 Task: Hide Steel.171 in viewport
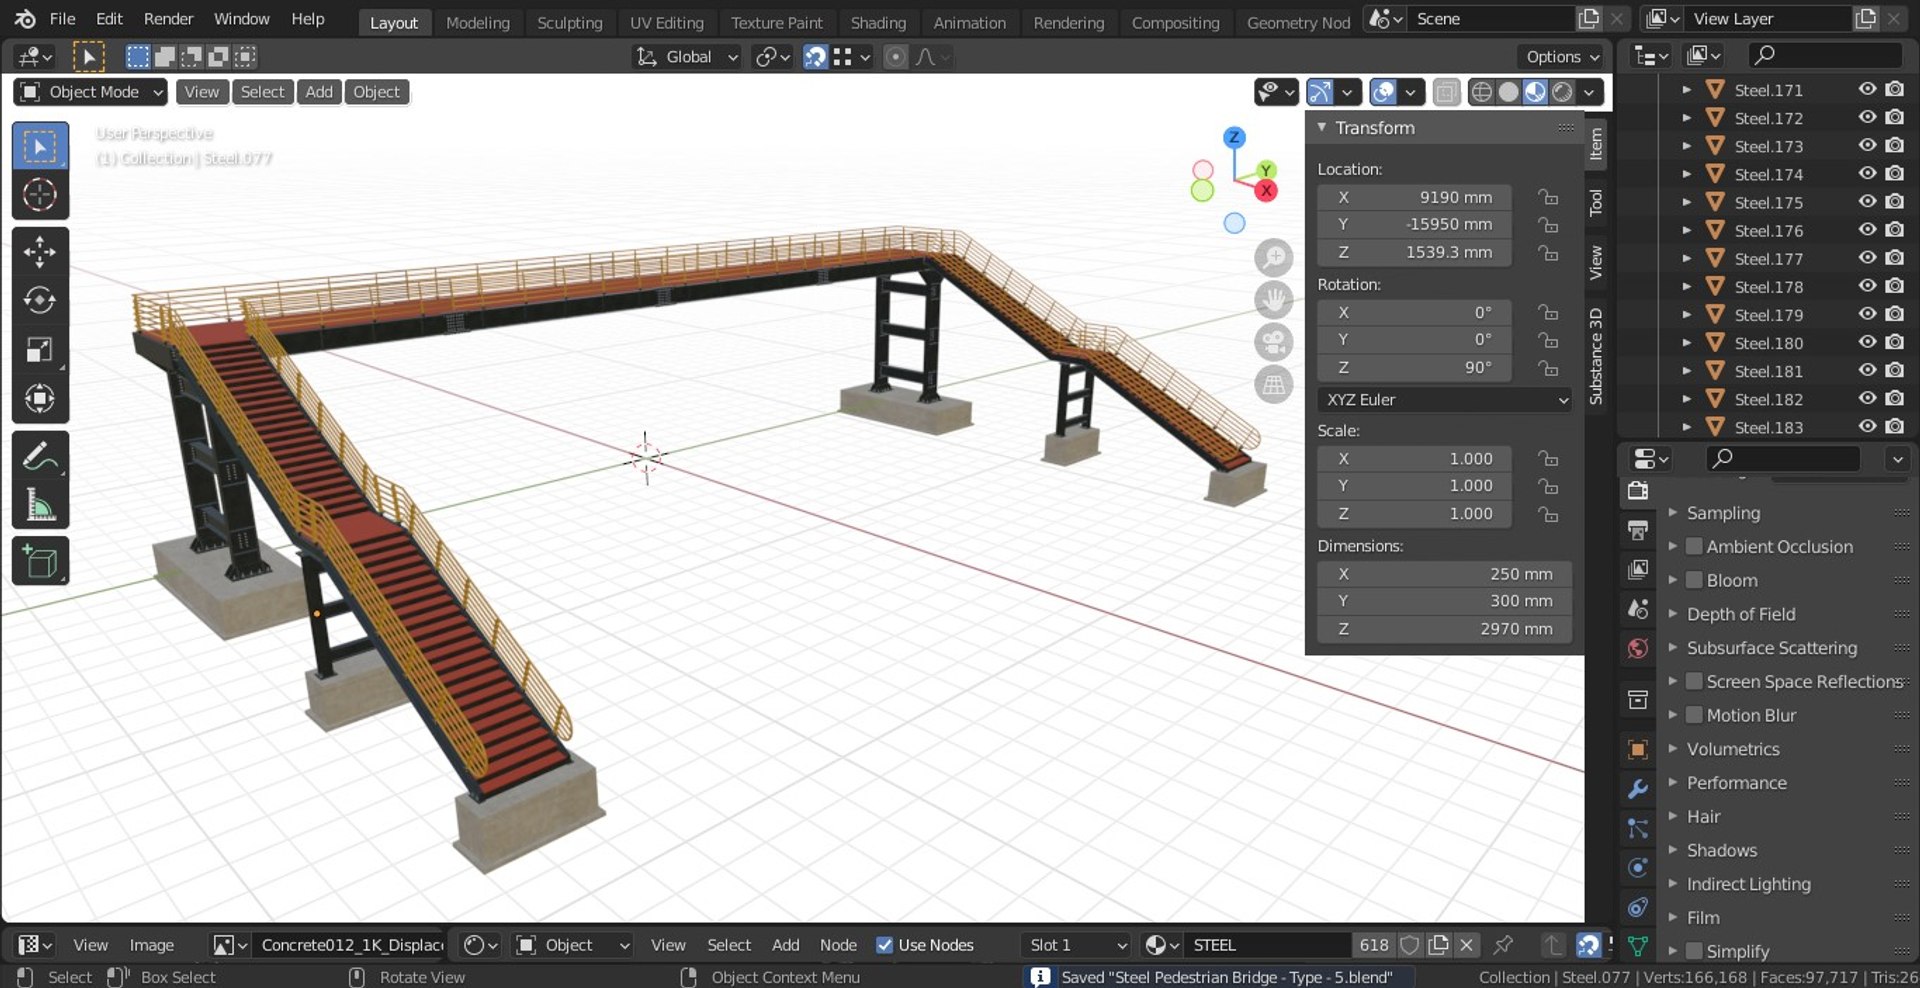1867,89
